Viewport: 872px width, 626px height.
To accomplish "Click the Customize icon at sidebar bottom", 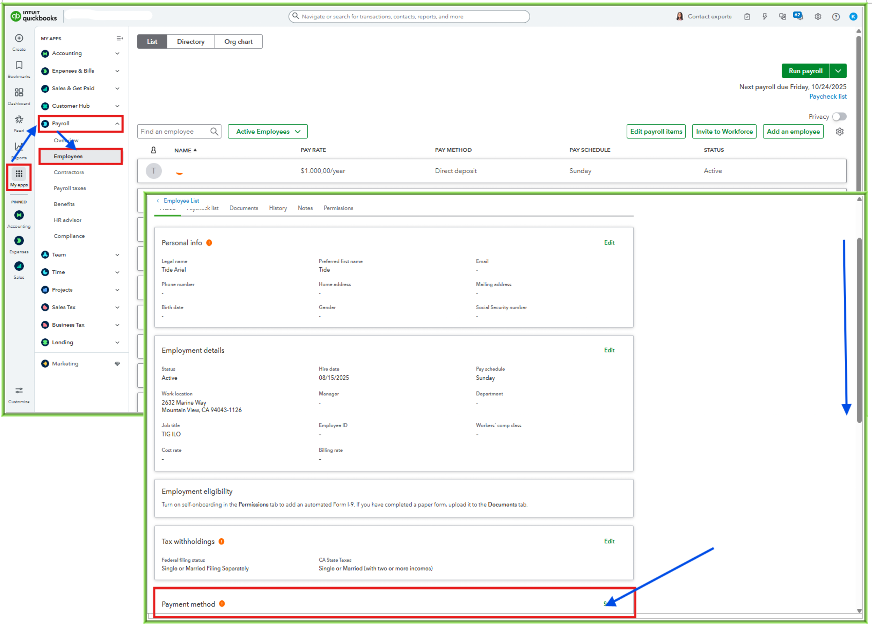I will click(x=19, y=390).
